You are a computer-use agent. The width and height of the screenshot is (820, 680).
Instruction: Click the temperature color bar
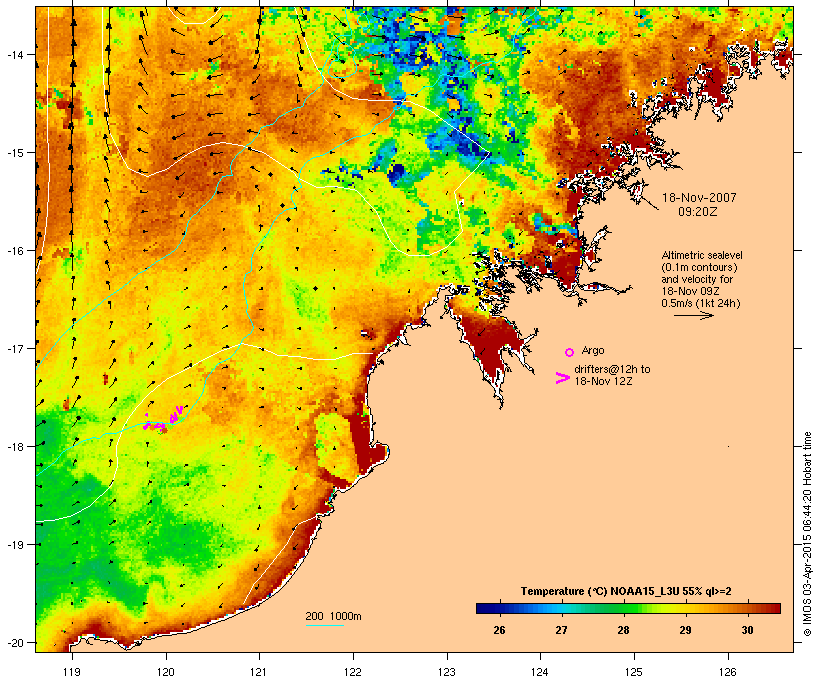[628, 608]
